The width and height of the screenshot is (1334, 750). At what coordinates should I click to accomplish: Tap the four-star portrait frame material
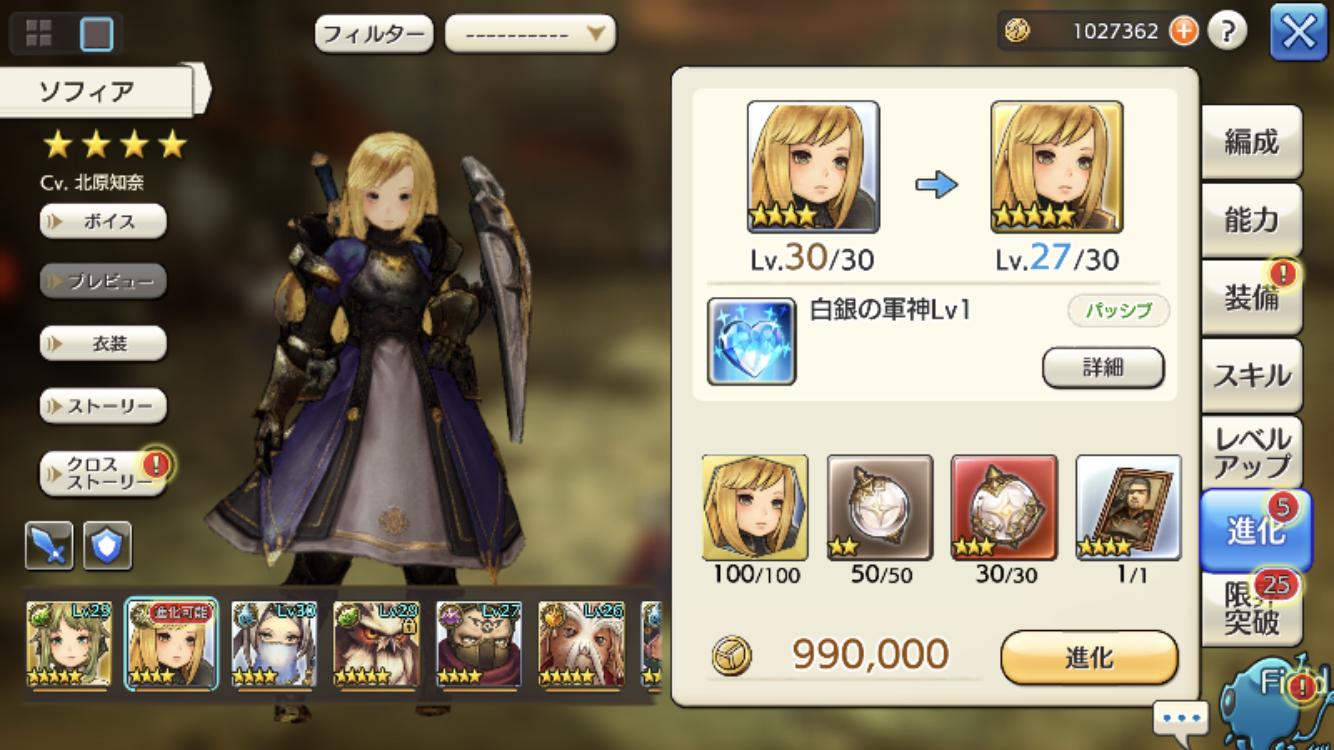point(1128,507)
